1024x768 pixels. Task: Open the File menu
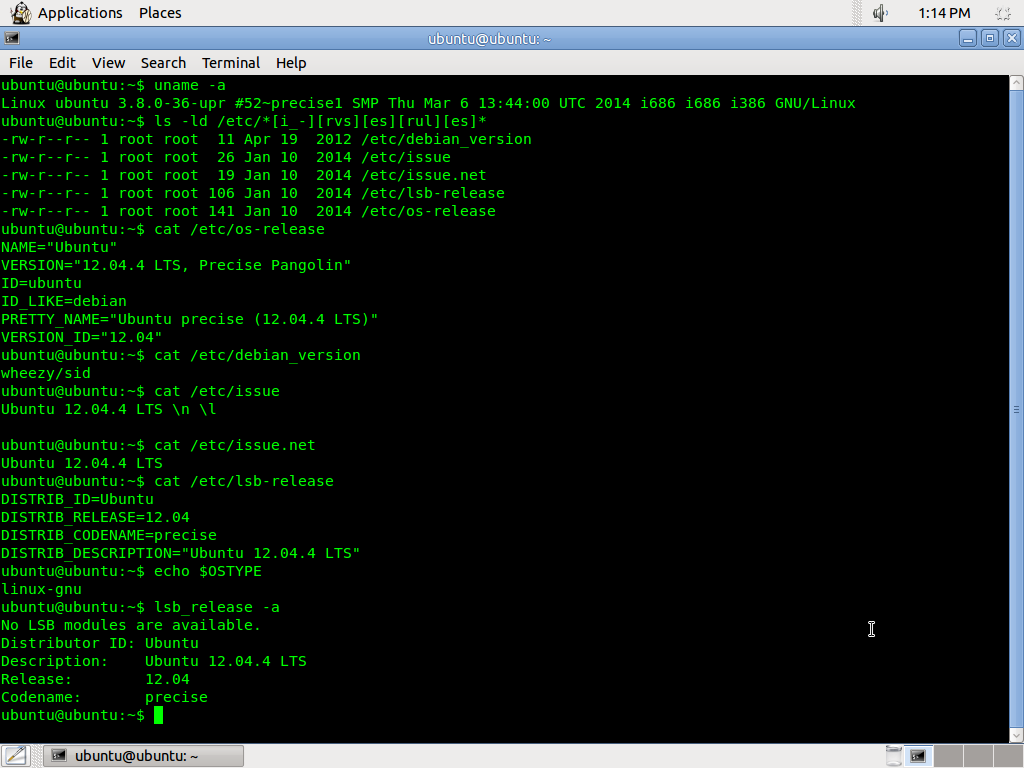(x=21, y=63)
